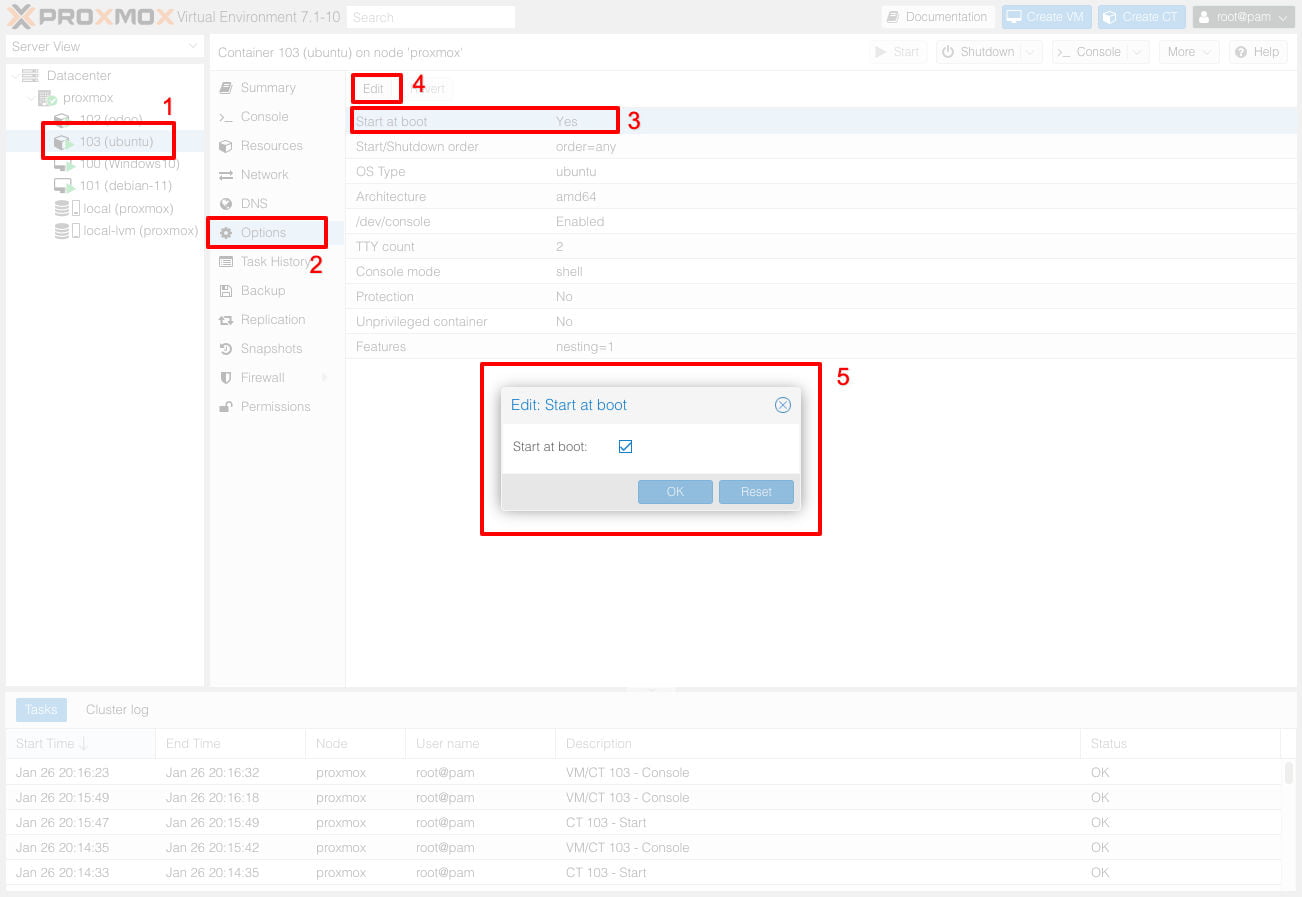Screen dimensions: 1302x897
Task: Expand the More dropdown menu
Action: point(1188,52)
